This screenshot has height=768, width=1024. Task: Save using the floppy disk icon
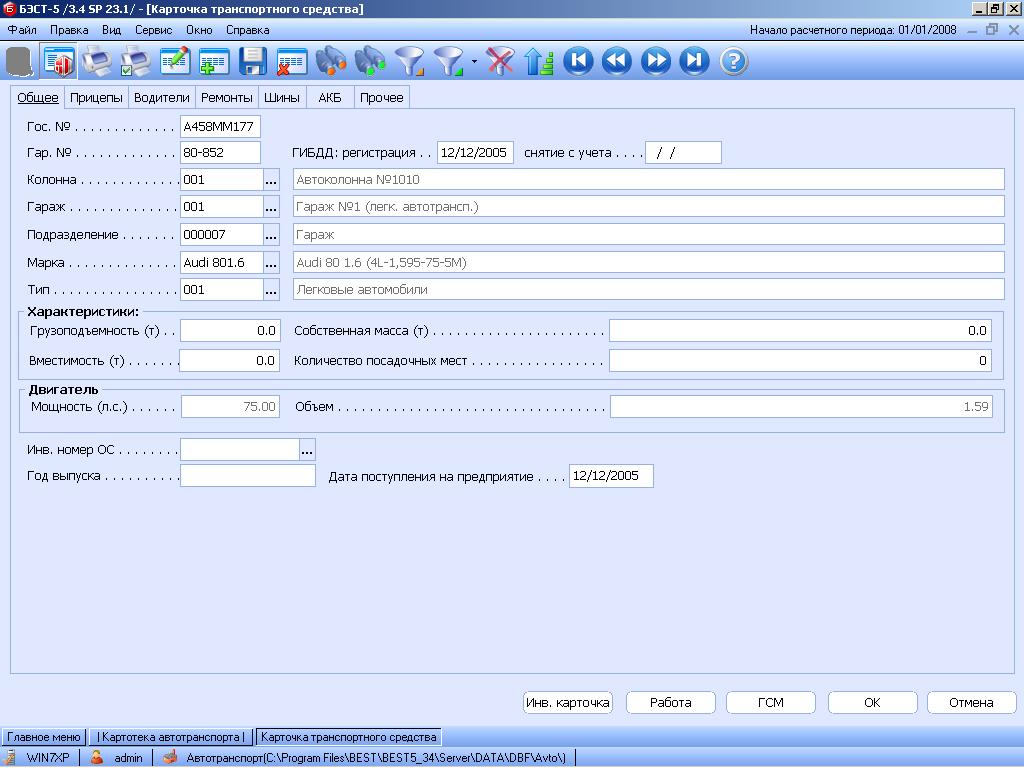pyautogui.click(x=252, y=62)
